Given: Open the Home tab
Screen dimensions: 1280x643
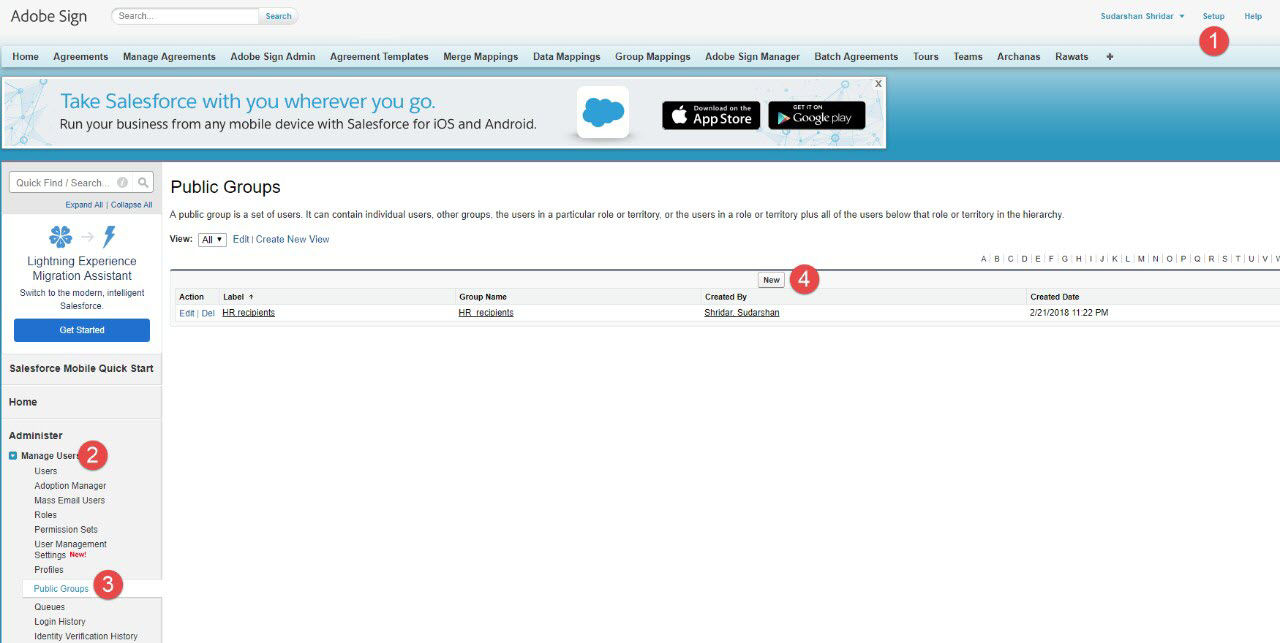Looking at the screenshot, I should (x=26, y=57).
